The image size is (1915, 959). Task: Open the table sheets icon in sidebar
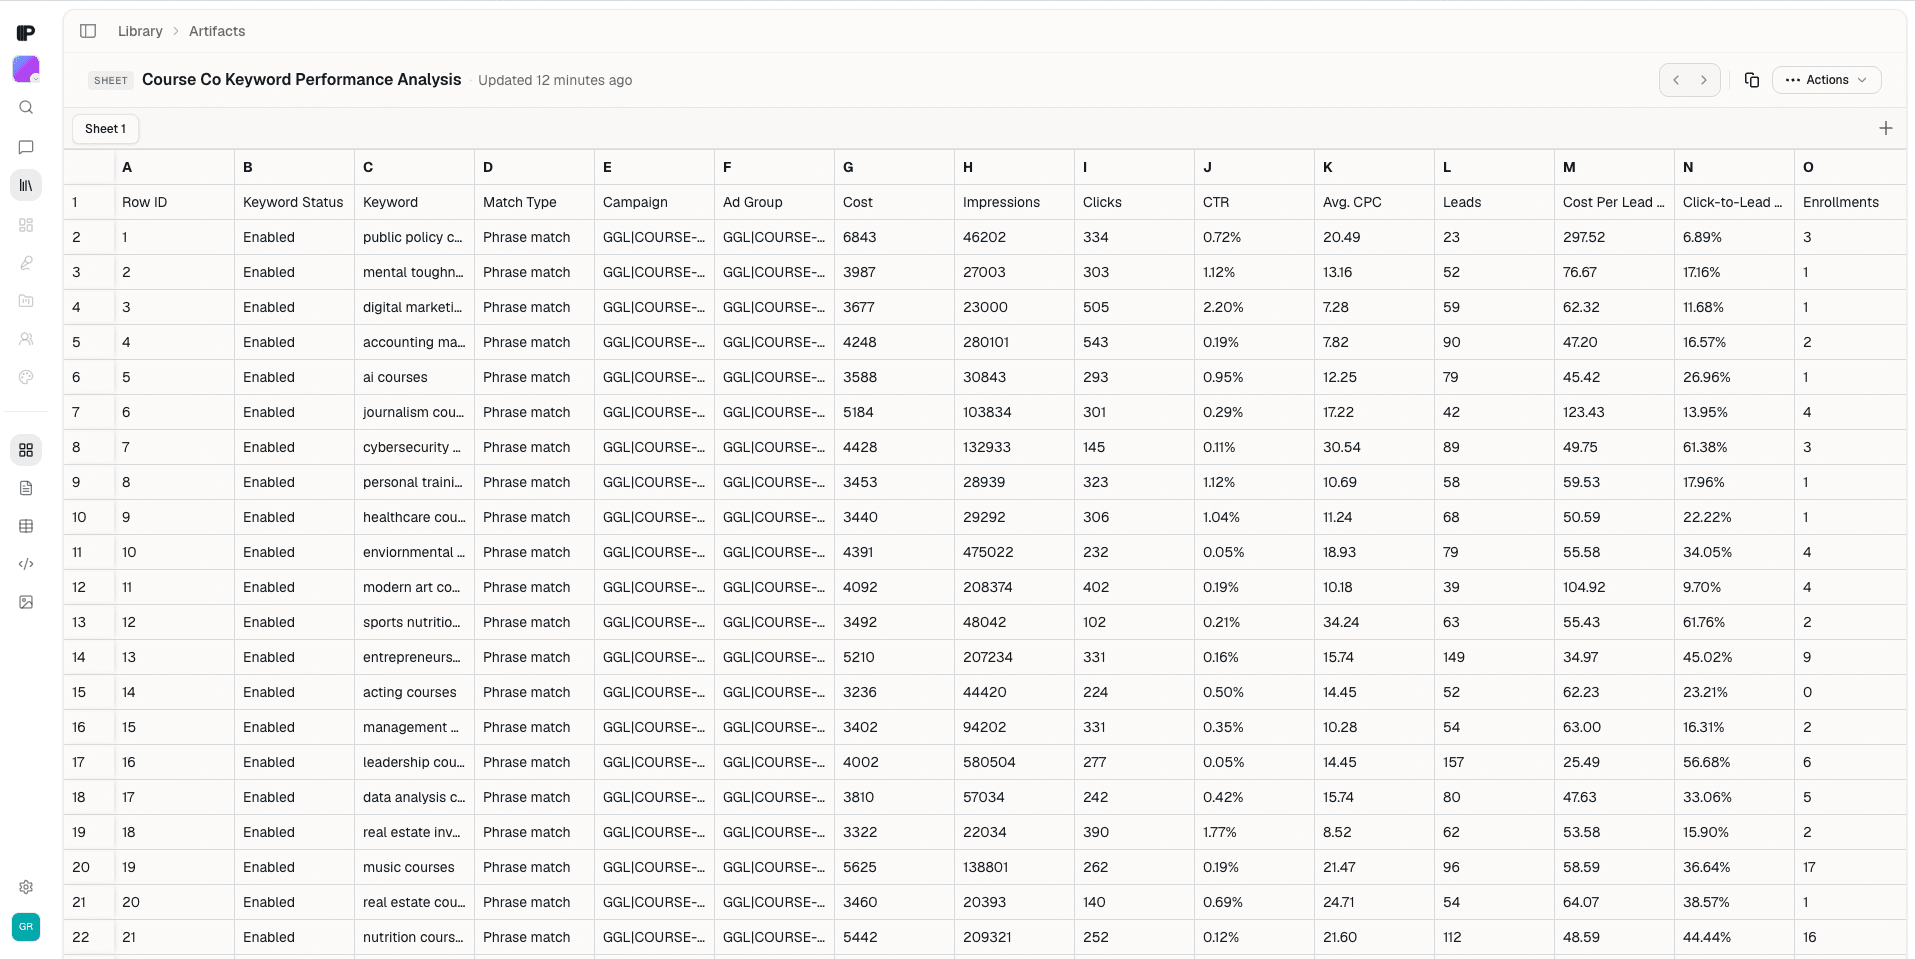pos(26,526)
